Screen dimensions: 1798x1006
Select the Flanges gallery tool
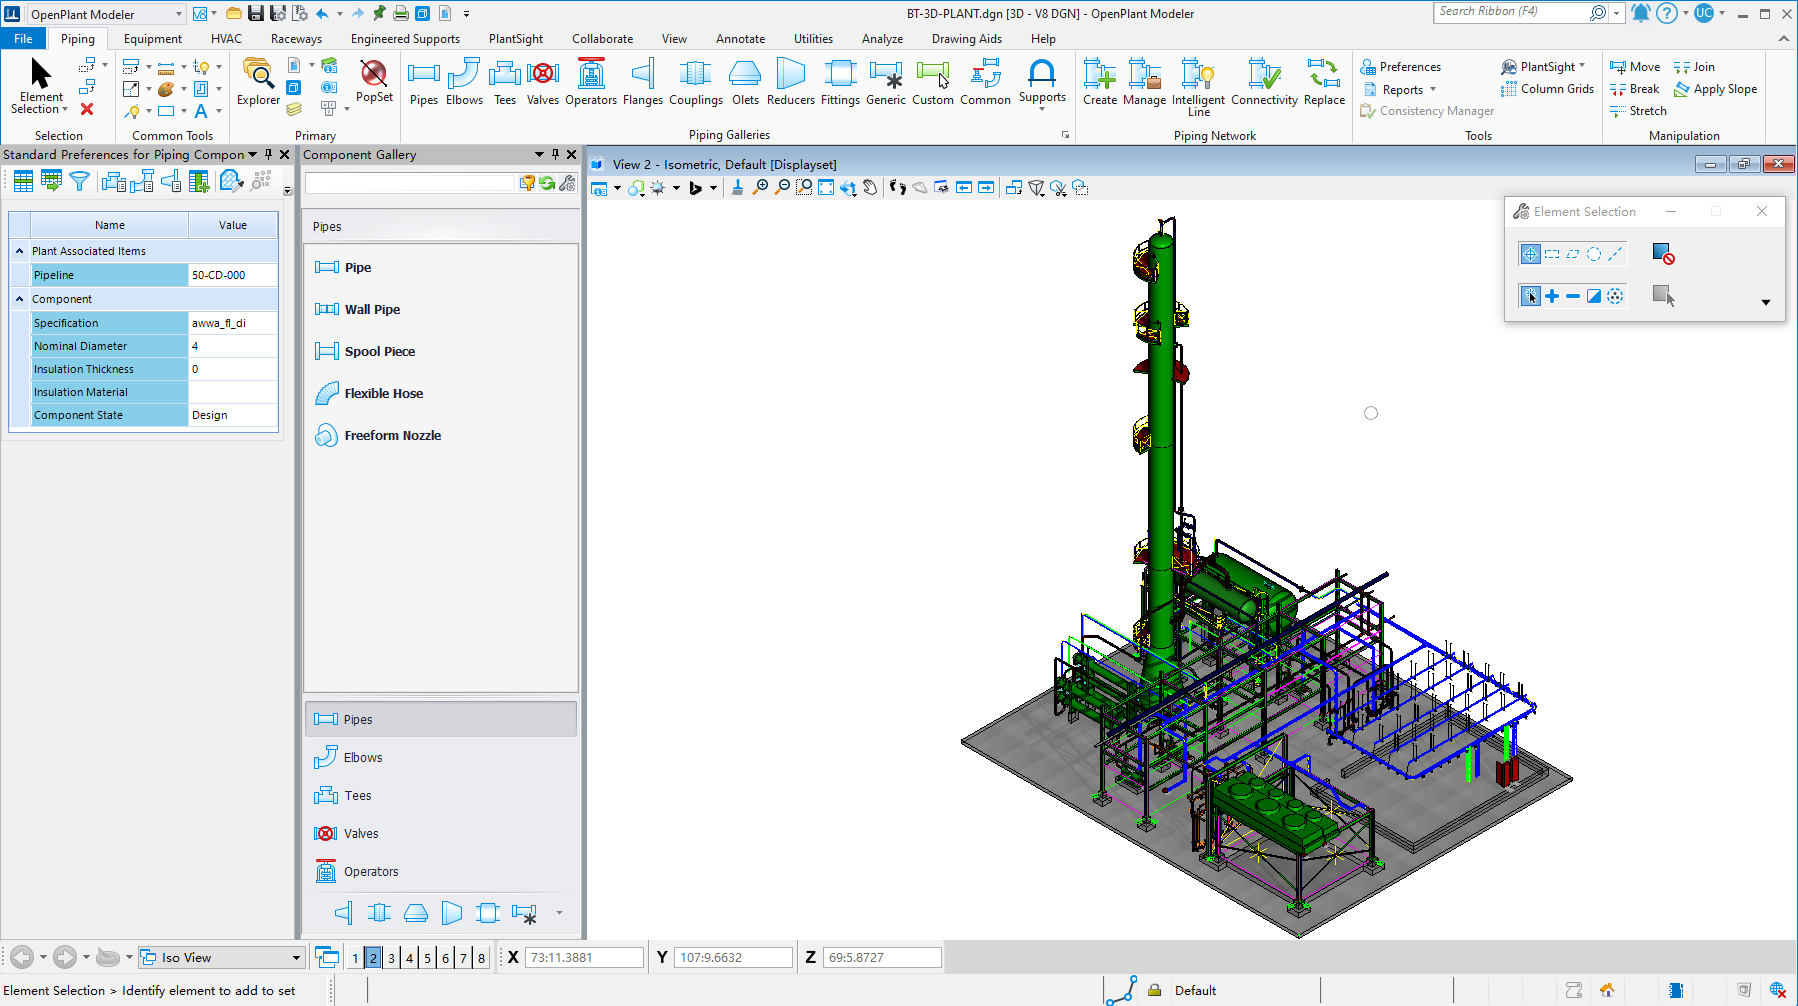coord(642,84)
